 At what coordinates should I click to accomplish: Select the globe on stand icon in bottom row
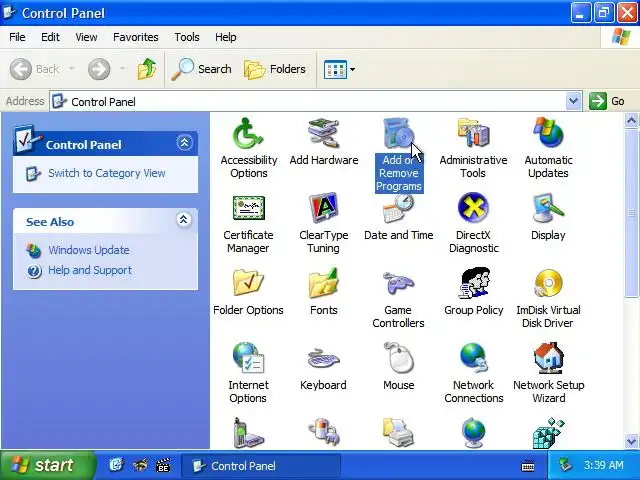pos(473,433)
